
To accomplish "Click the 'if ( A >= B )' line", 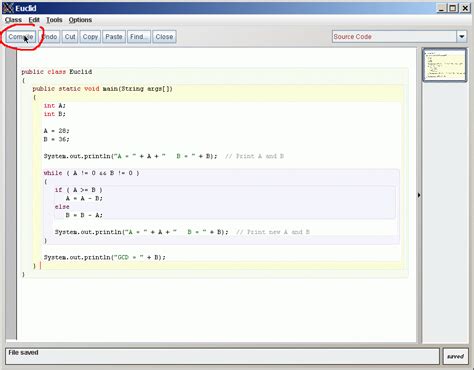I will click(x=78, y=190).
